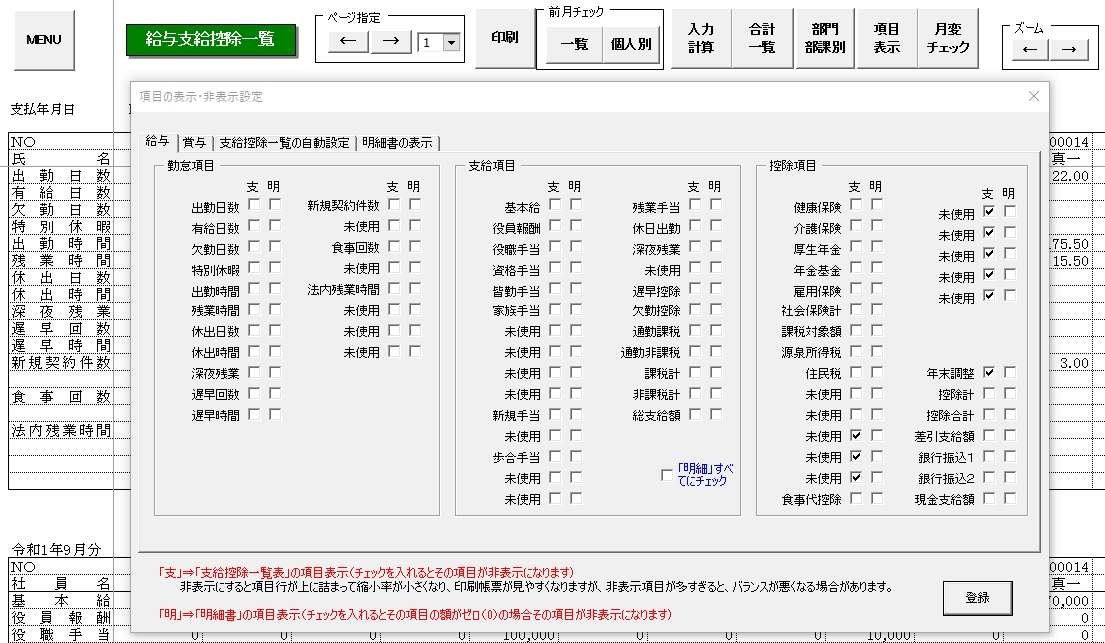Screen dimensions: 1105x643
Task: Check 支 box for 法内残業時間
Action: tap(394, 288)
